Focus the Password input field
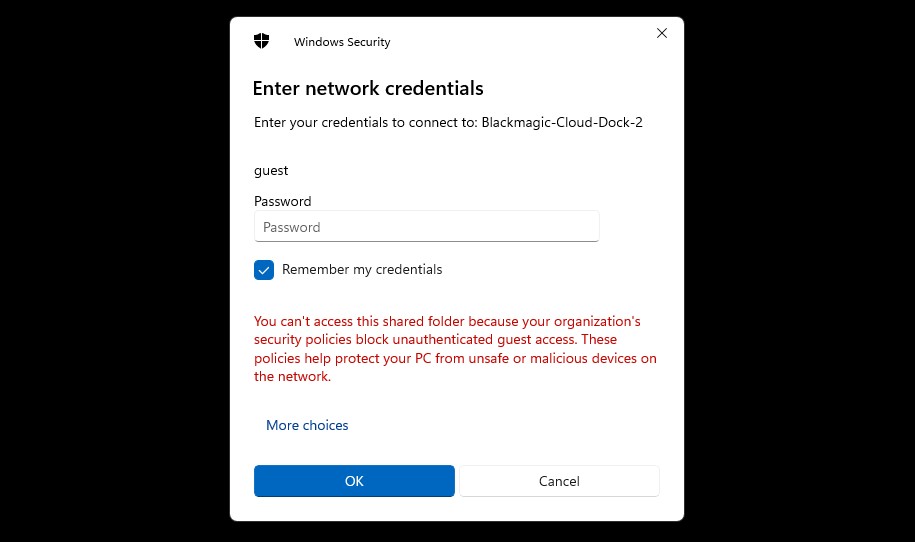This screenshot has width=915, height=542. point(426,227)
